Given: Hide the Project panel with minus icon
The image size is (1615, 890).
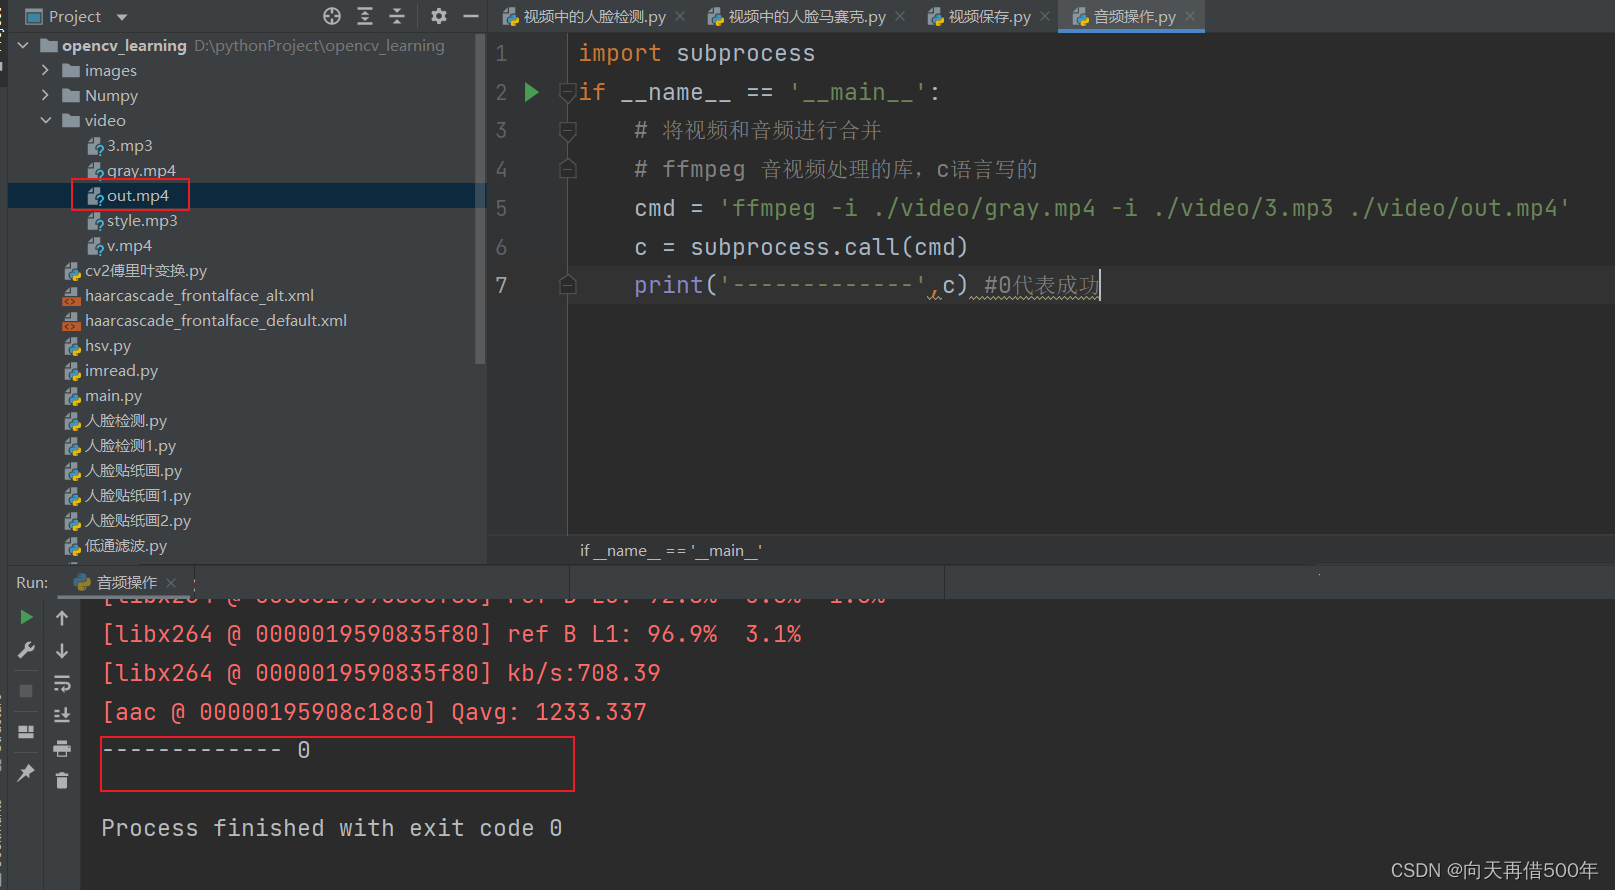Looking at the screenshot, I should (x=471, y=16).
